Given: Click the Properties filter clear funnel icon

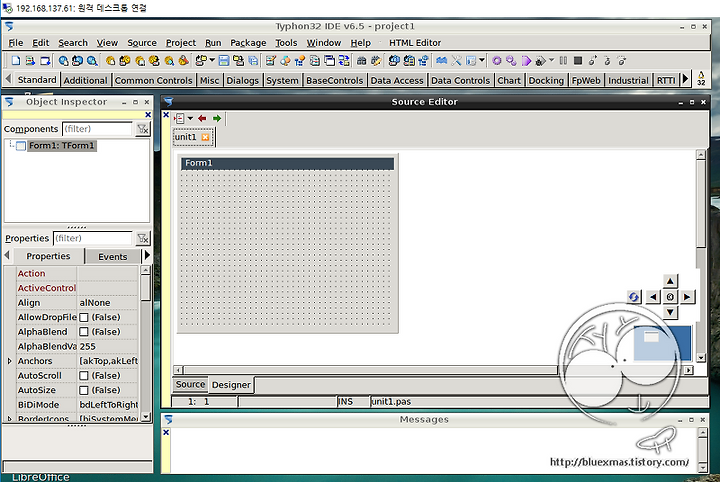Looking at the screenshot, I should coord(143,238).
